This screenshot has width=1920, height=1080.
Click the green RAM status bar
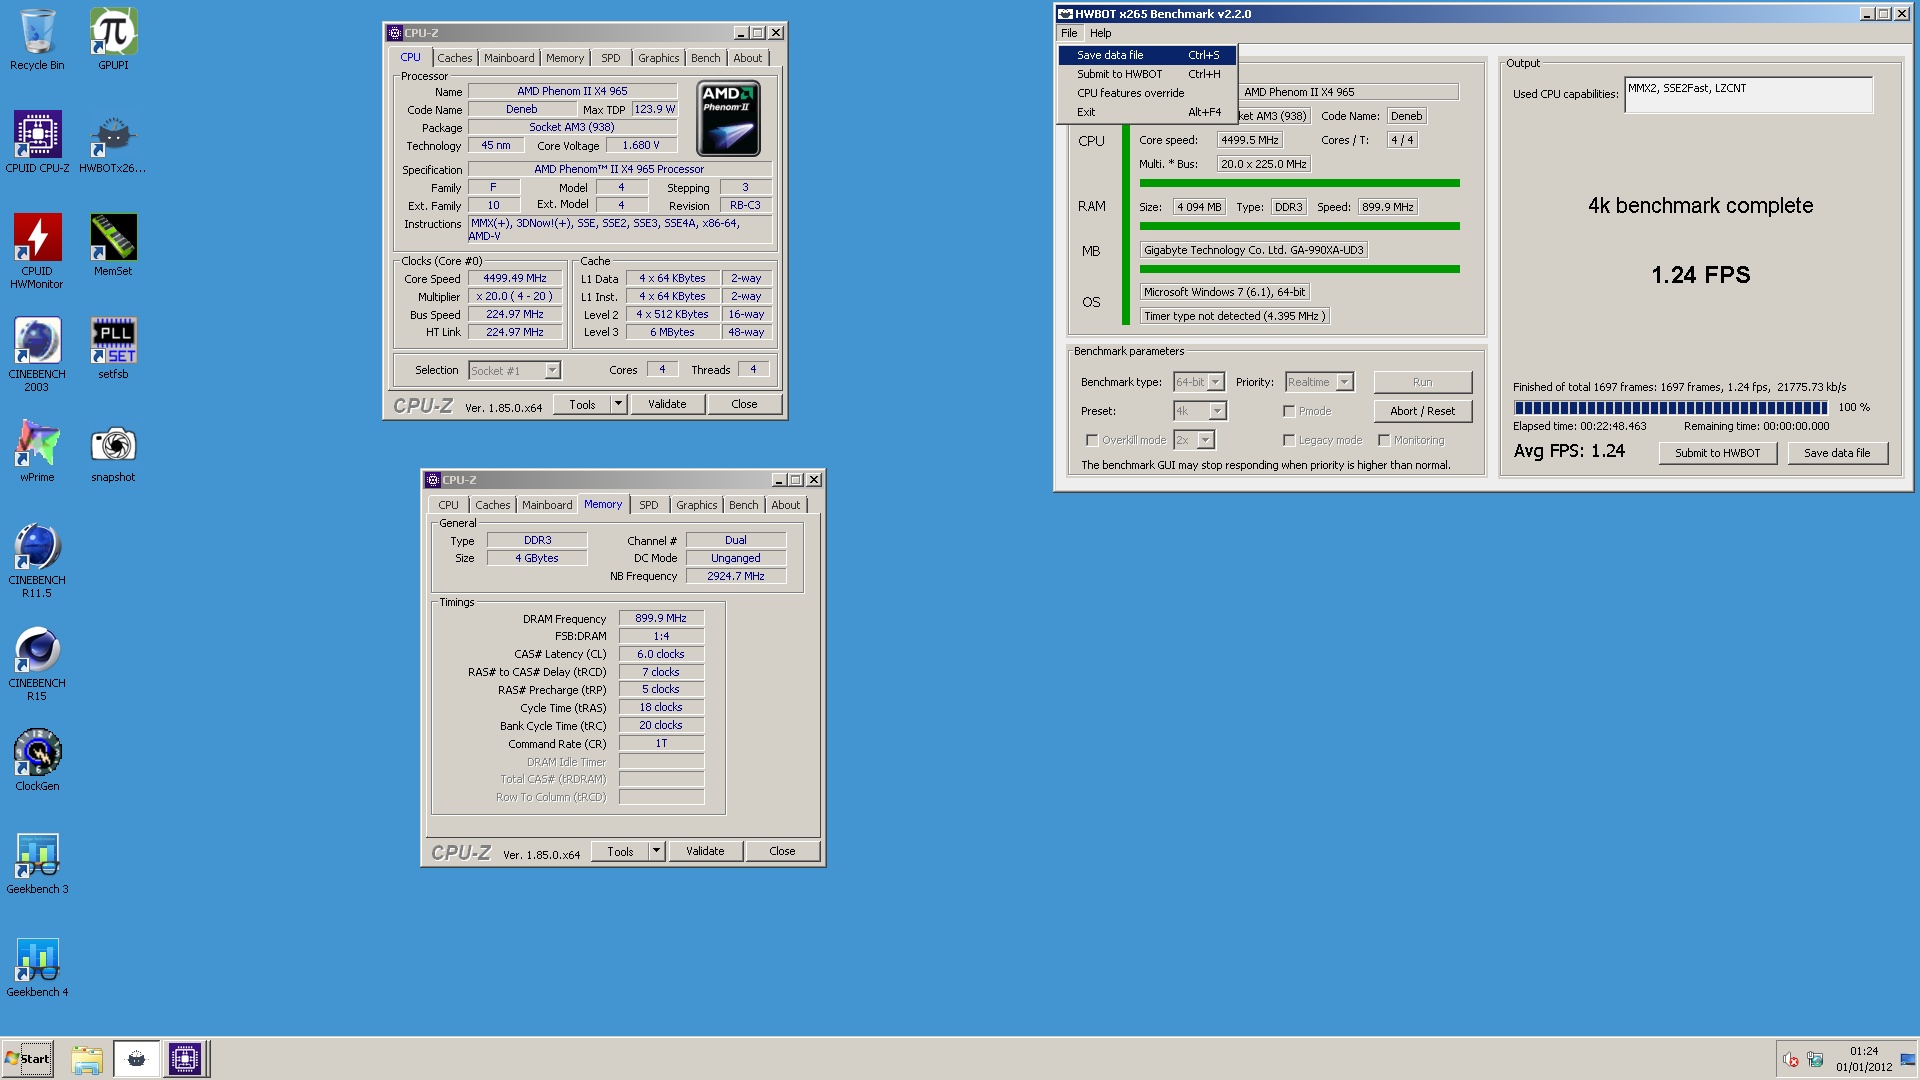(1299, 226)
